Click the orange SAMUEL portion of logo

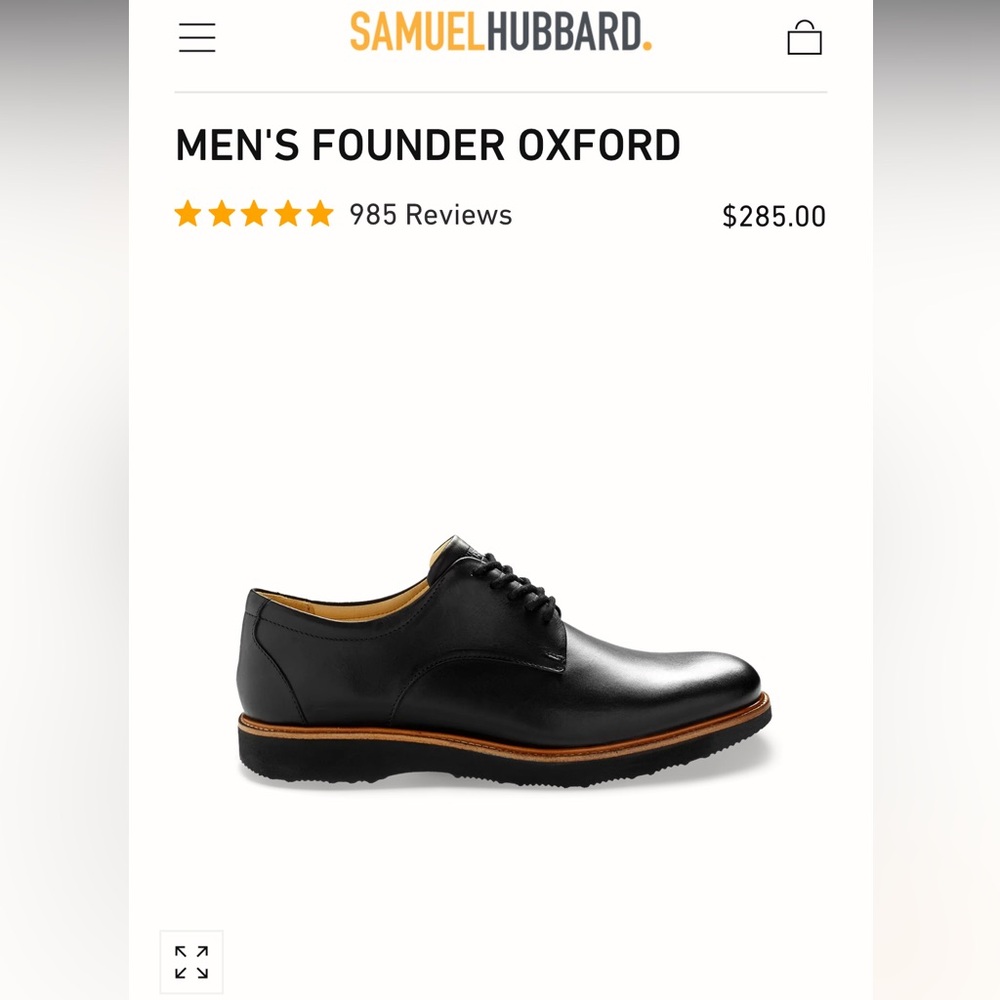[418, 35]
